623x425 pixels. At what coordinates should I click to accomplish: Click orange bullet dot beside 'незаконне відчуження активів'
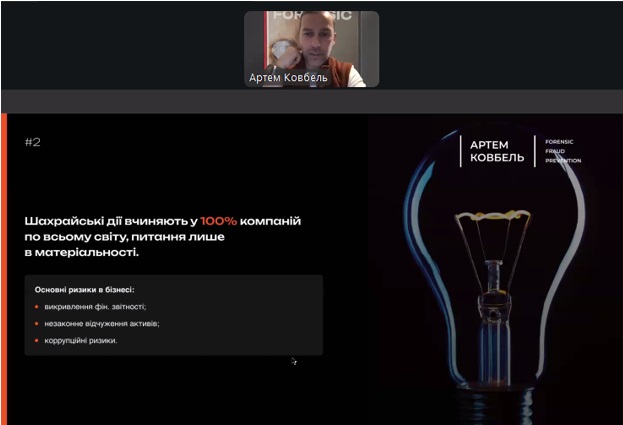pyautogui.click(x=37, y=324)
